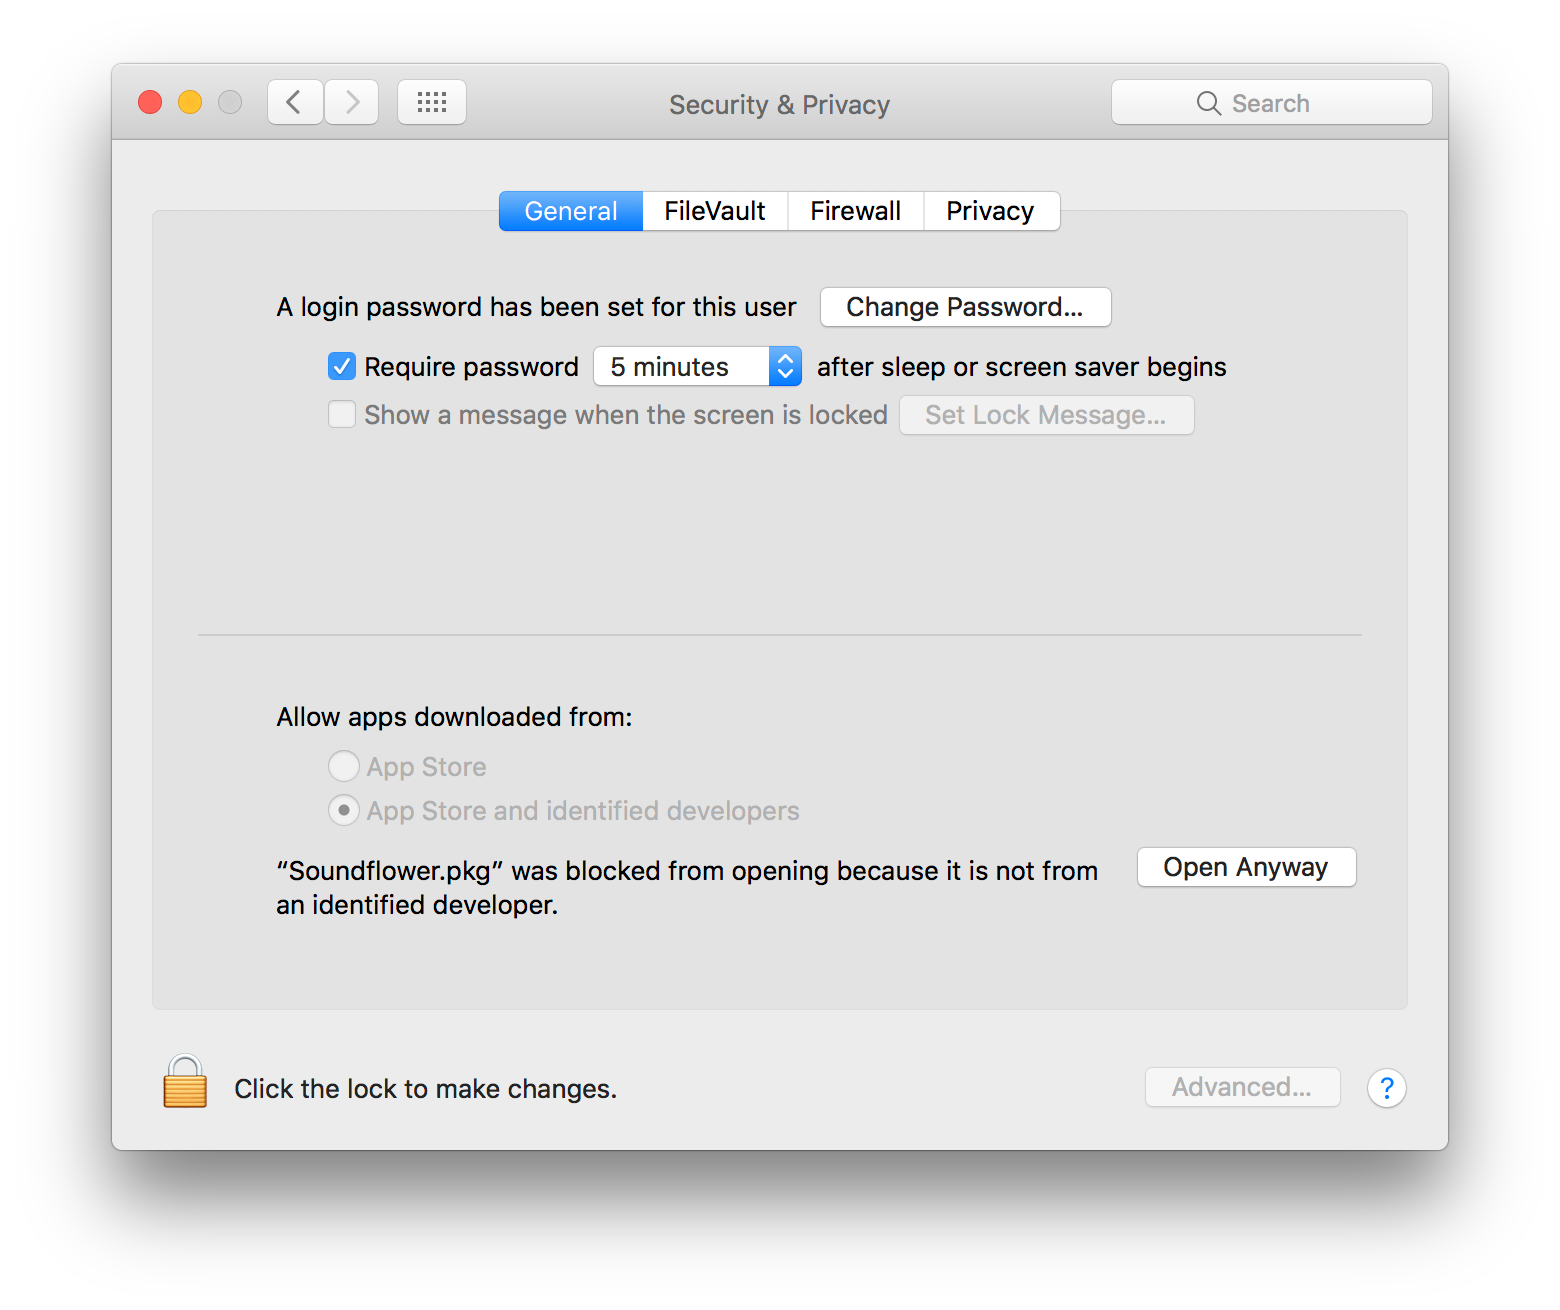Switch to the General tab
Screen dimensions: 1560x1310
pyautogui.click(x=571, y=211)
